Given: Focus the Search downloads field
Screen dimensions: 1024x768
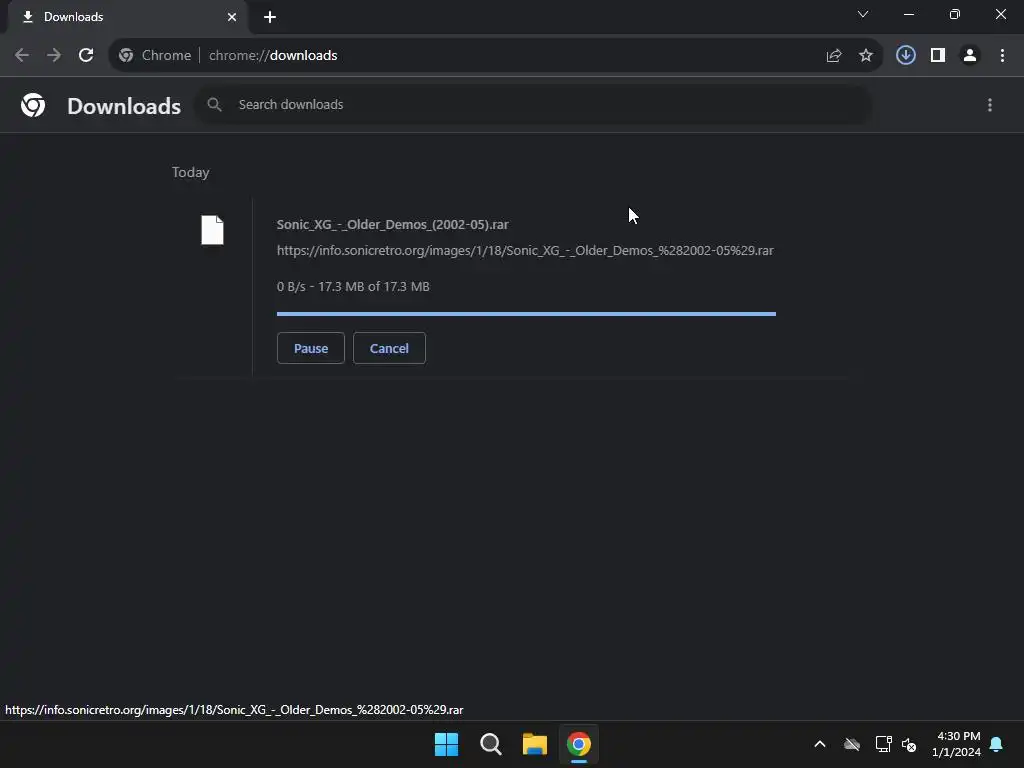Looking at the screenshot, I should pyautogui.click(x=534, y=104).
